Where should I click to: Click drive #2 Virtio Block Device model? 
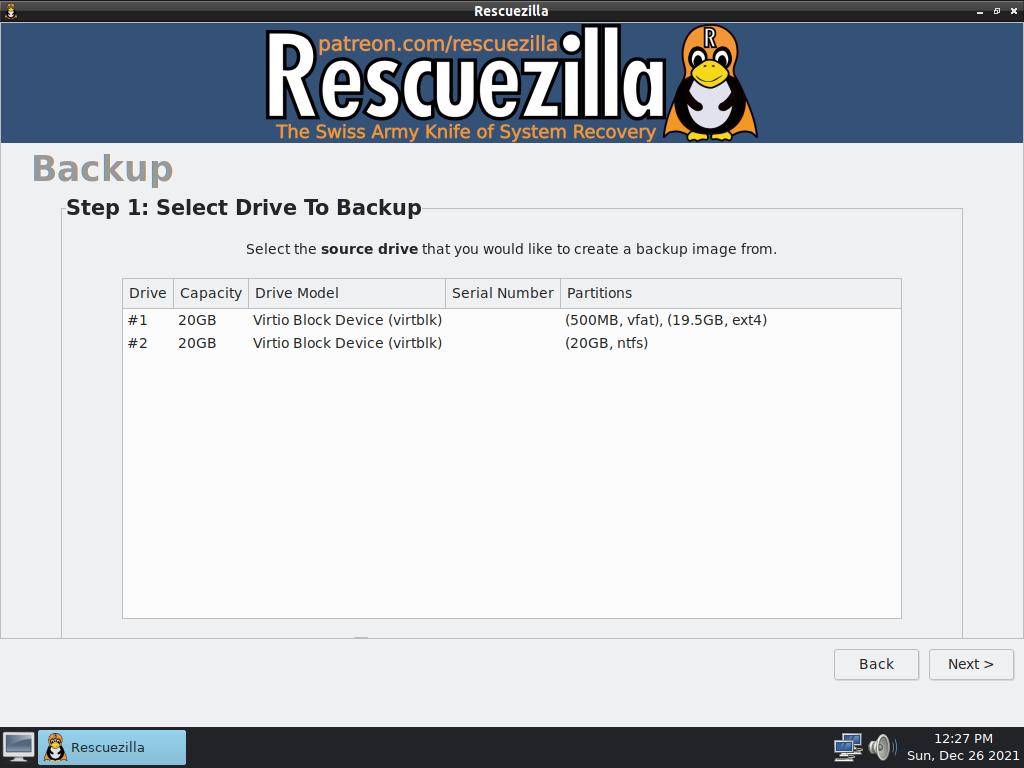[347, 343]
